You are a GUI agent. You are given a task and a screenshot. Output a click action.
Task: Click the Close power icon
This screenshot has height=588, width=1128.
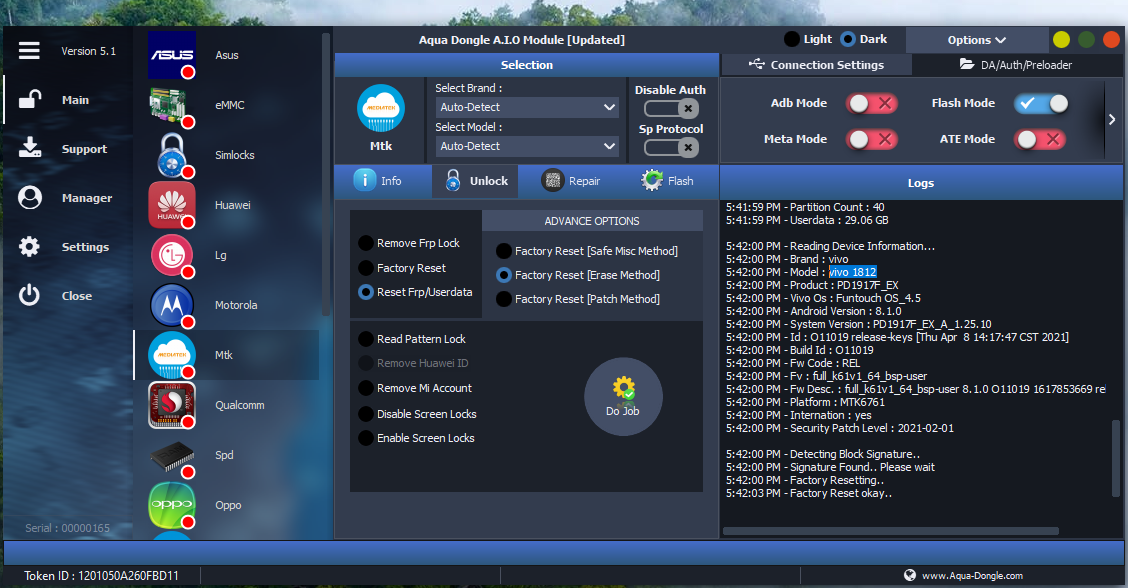tap(29, 295)
